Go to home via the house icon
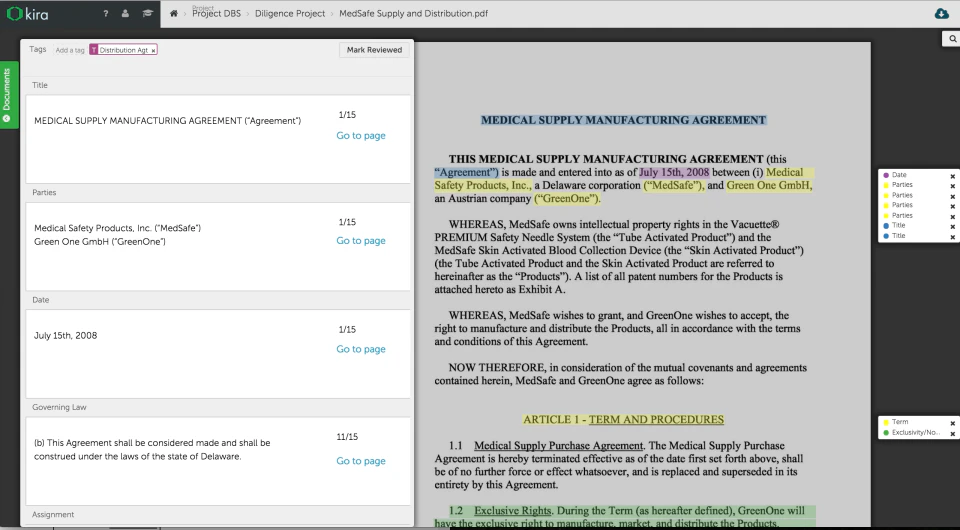 (x=174, y=13)
